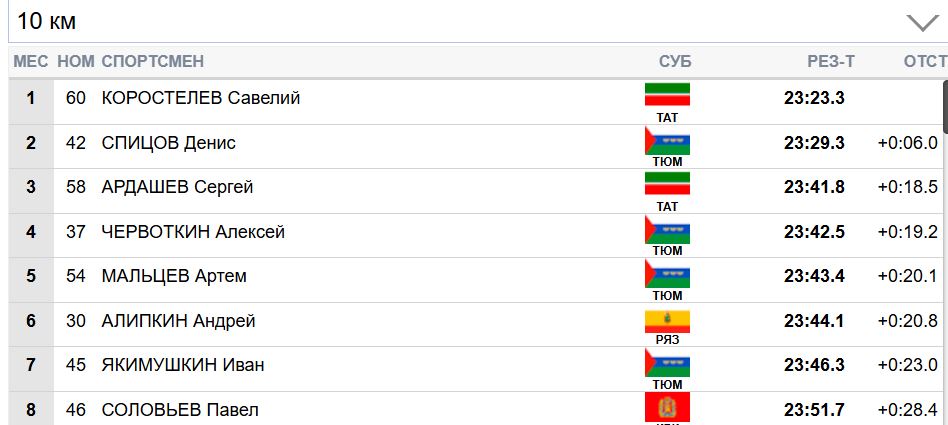Click Ryazan flag beside Alipkin
948x425 pixels.
point(667,318)
